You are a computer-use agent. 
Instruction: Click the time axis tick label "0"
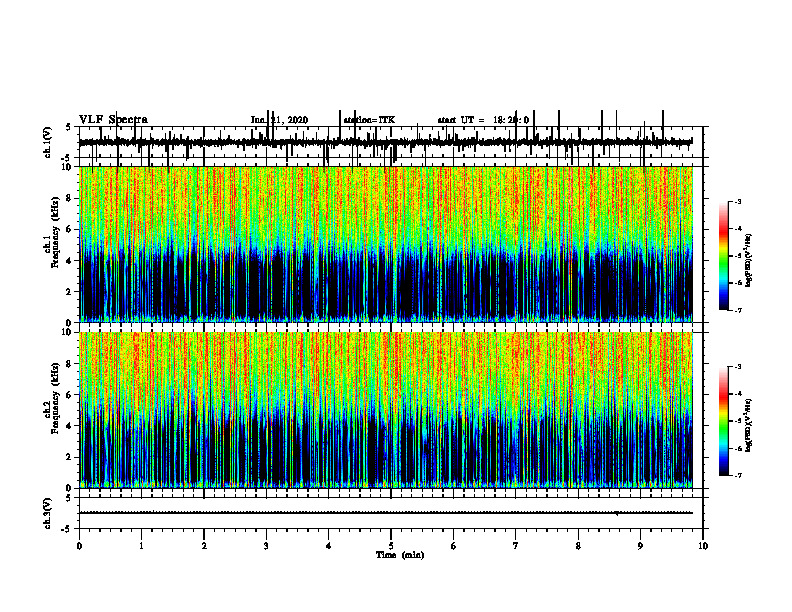[79, 546]
